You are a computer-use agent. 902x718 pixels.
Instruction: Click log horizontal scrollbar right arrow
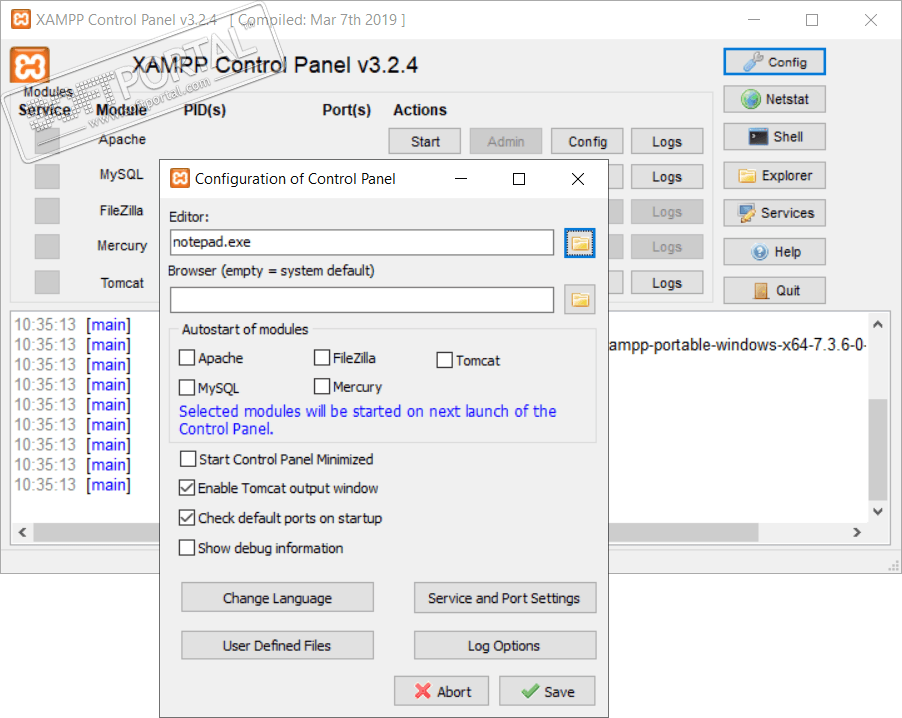[857, 532]
